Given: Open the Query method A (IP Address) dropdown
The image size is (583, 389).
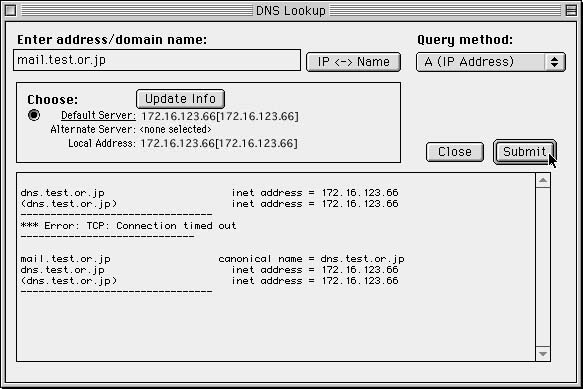Looking at the screenshot, I should 490,62.
